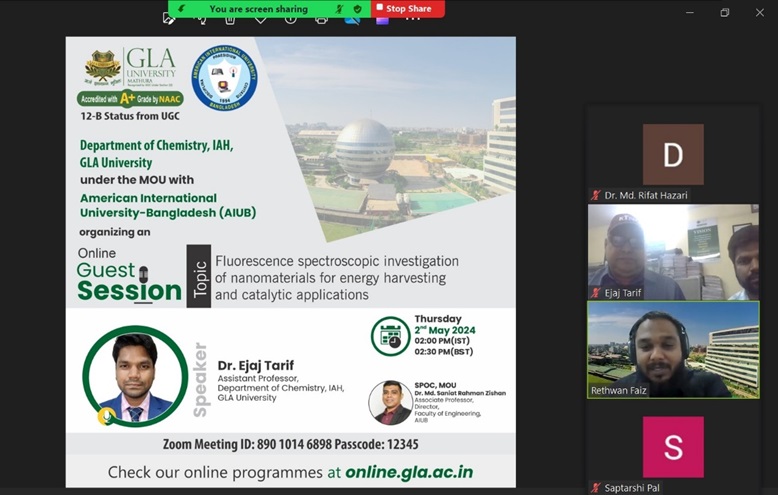778x495 pixels.
Task: Open the green security shield icon
Action: tap(358, 9)
